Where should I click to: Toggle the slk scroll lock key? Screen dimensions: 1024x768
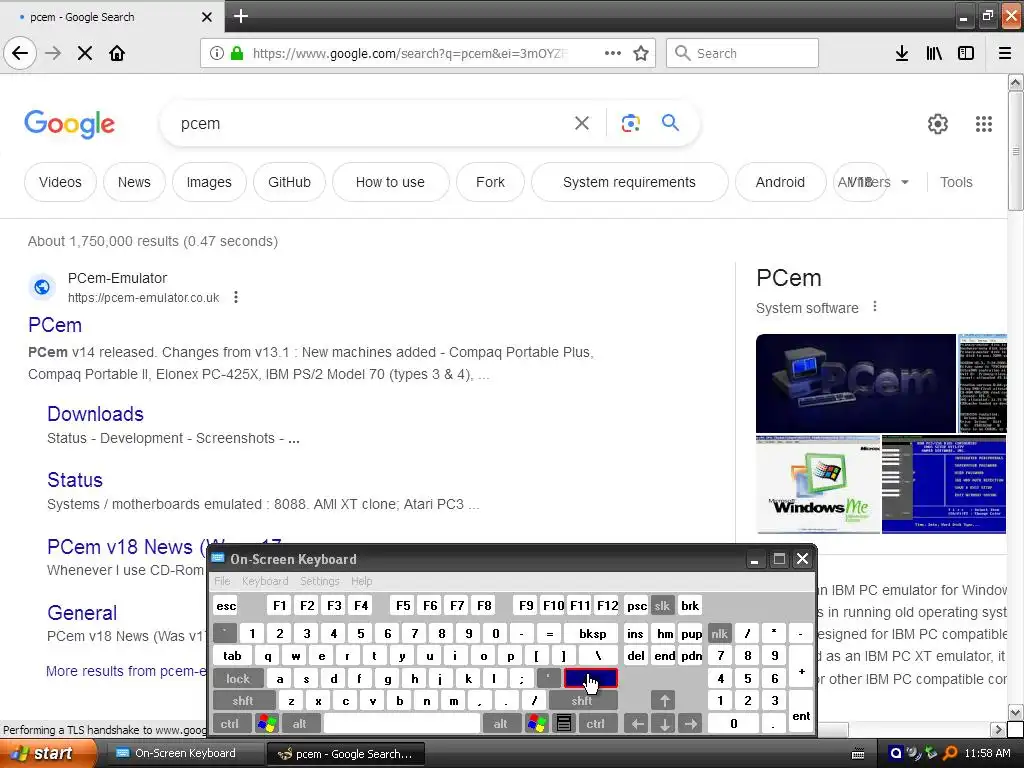662,606
